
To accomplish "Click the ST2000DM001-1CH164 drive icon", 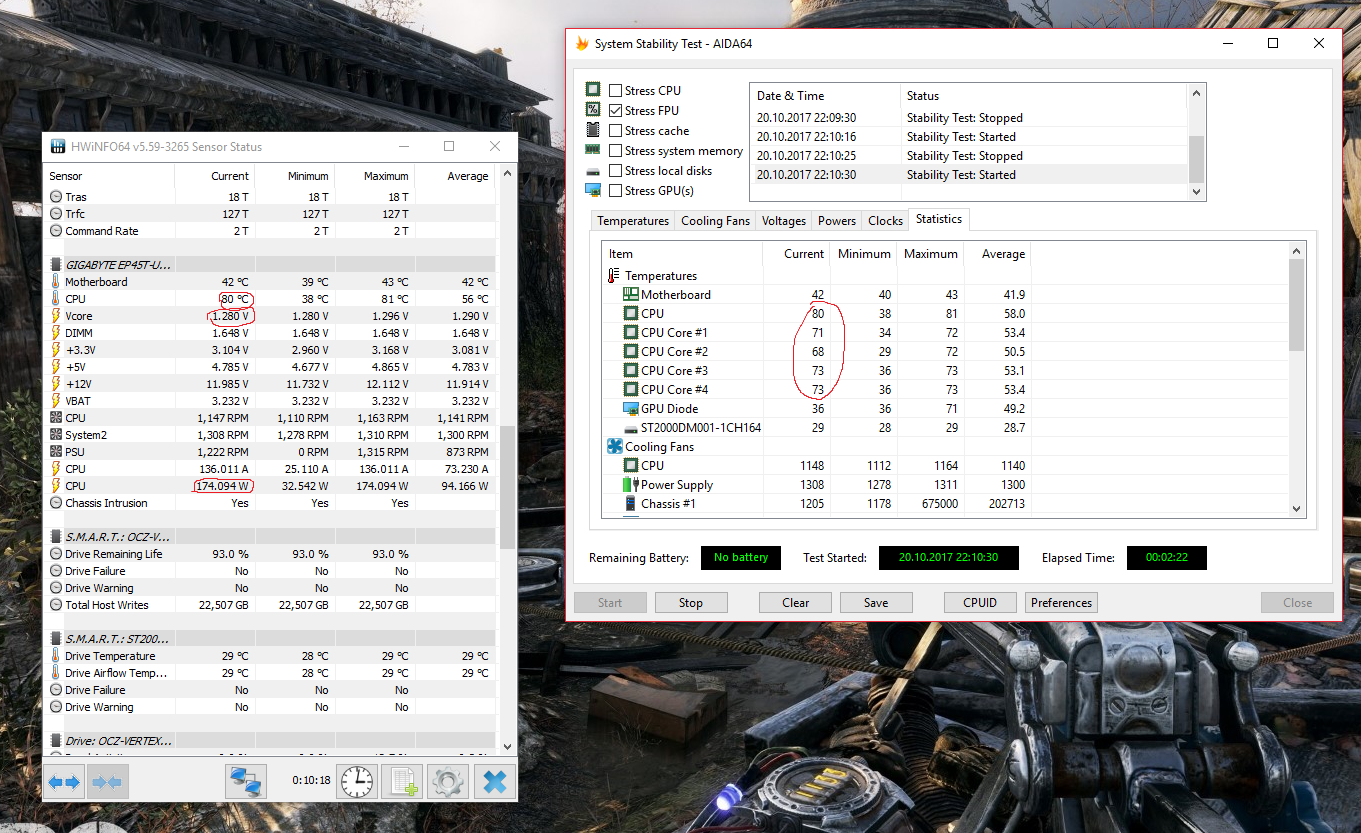I will (x=631, y=428).
